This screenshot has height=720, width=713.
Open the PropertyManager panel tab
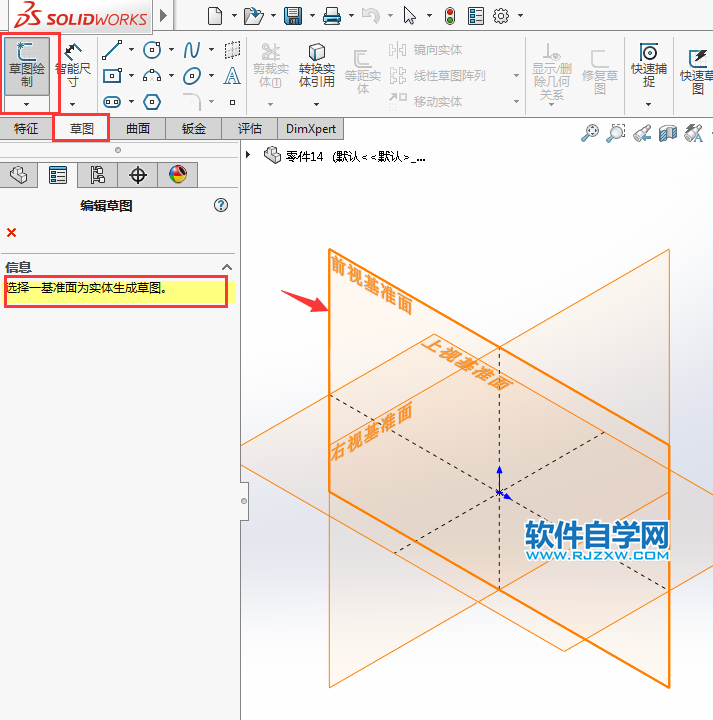pyautogui.click(x=58, y=175)
